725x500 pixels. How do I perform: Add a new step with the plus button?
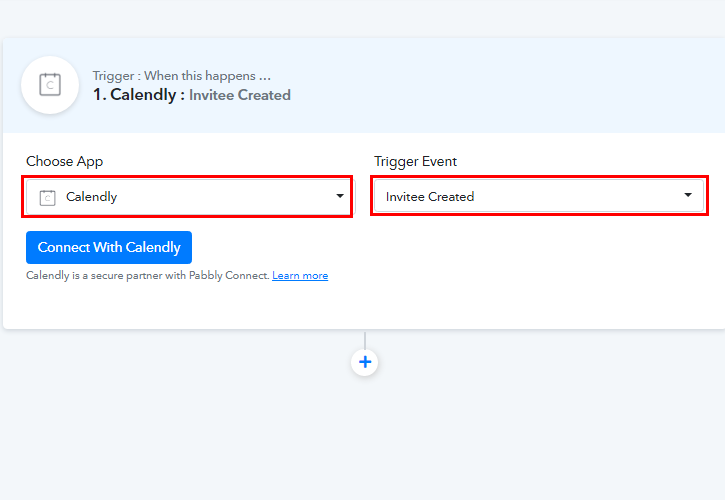click(x=365, y=362)
